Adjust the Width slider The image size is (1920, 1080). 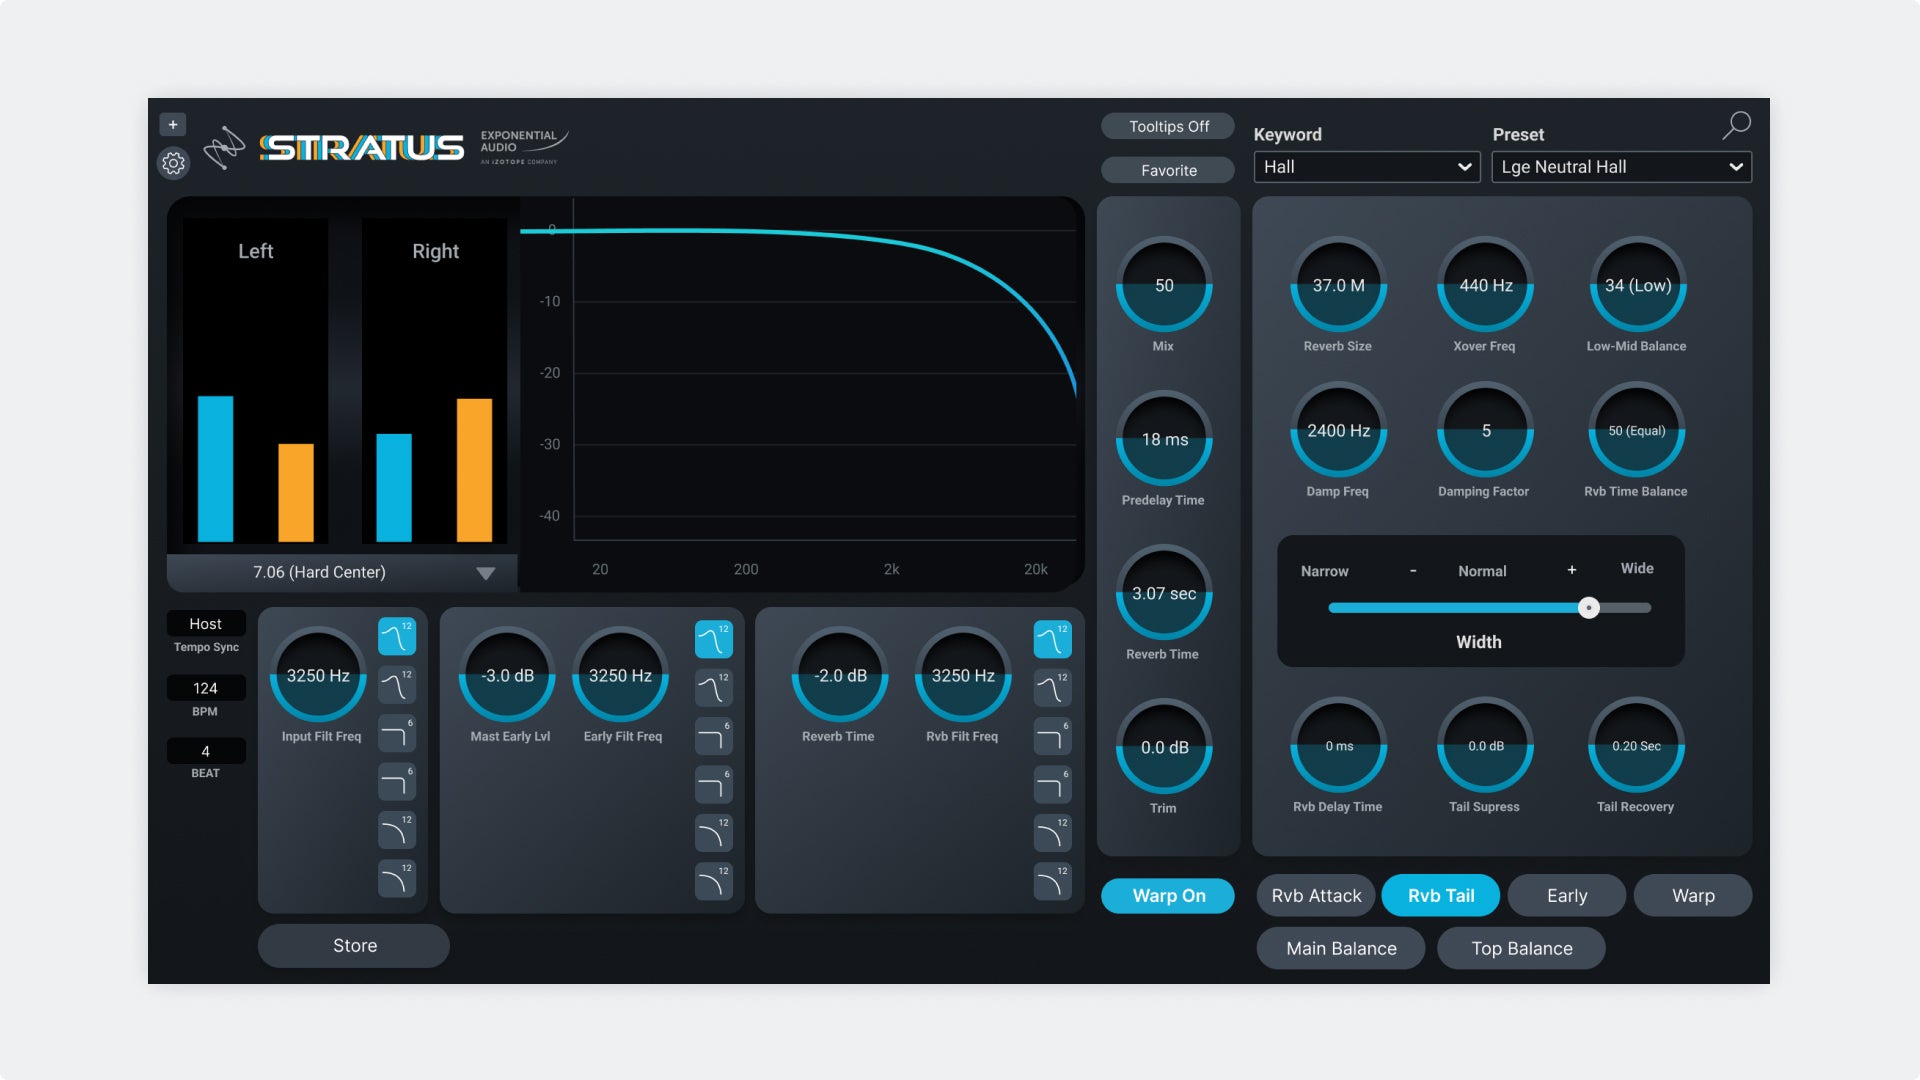[1590, 607]
